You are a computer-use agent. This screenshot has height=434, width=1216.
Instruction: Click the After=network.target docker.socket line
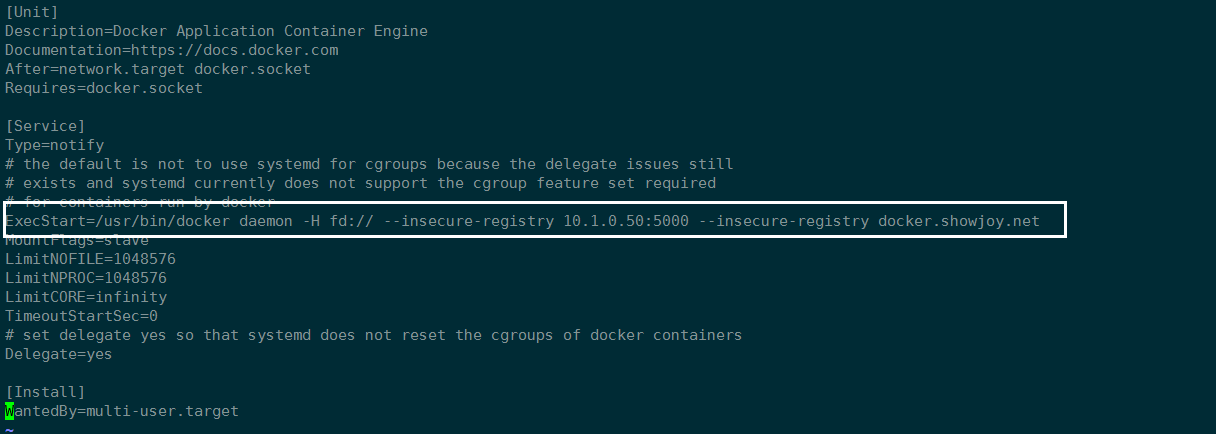pos(157,69)
